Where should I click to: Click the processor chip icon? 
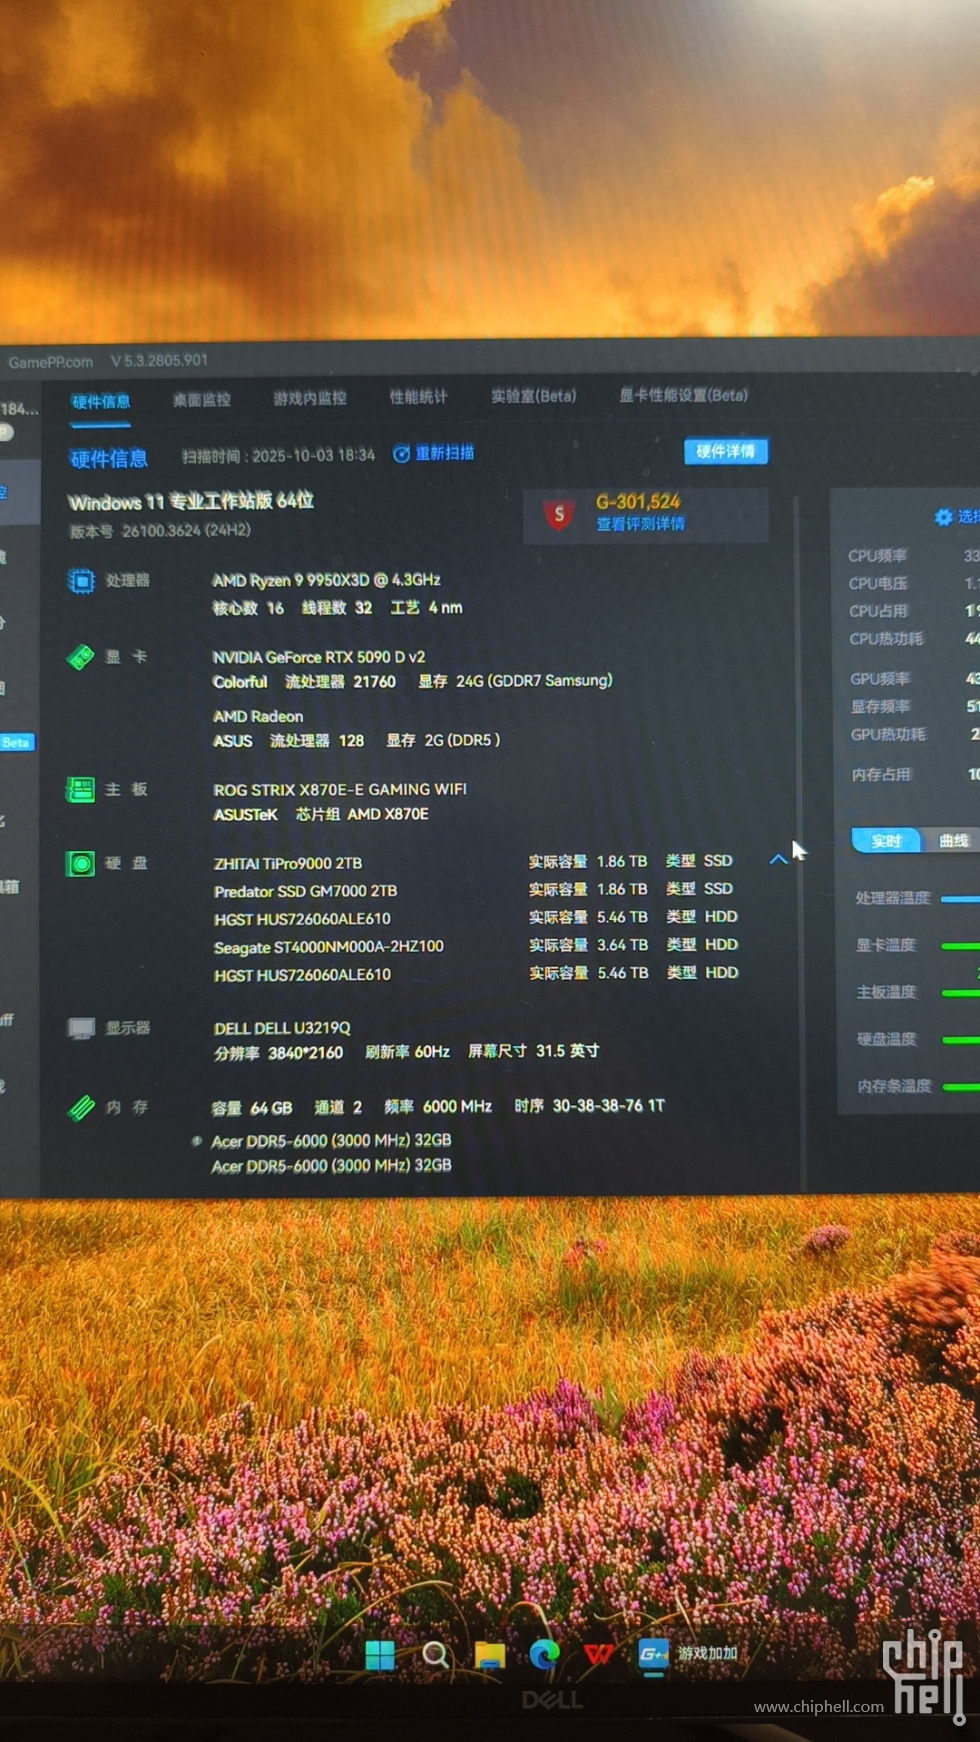pos(81,581)
